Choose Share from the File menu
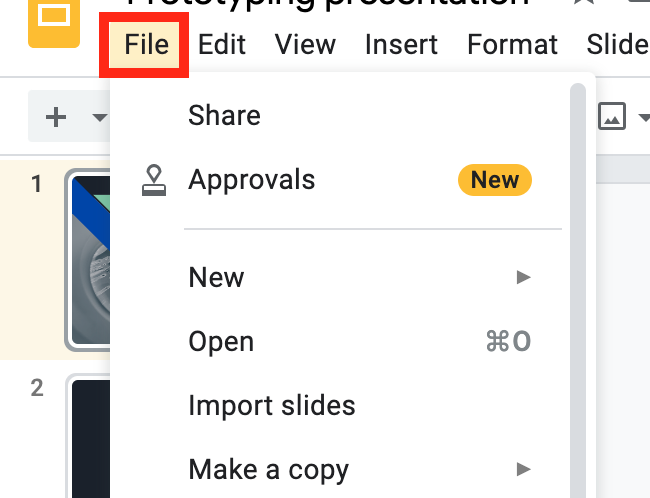 pos(224,116)
